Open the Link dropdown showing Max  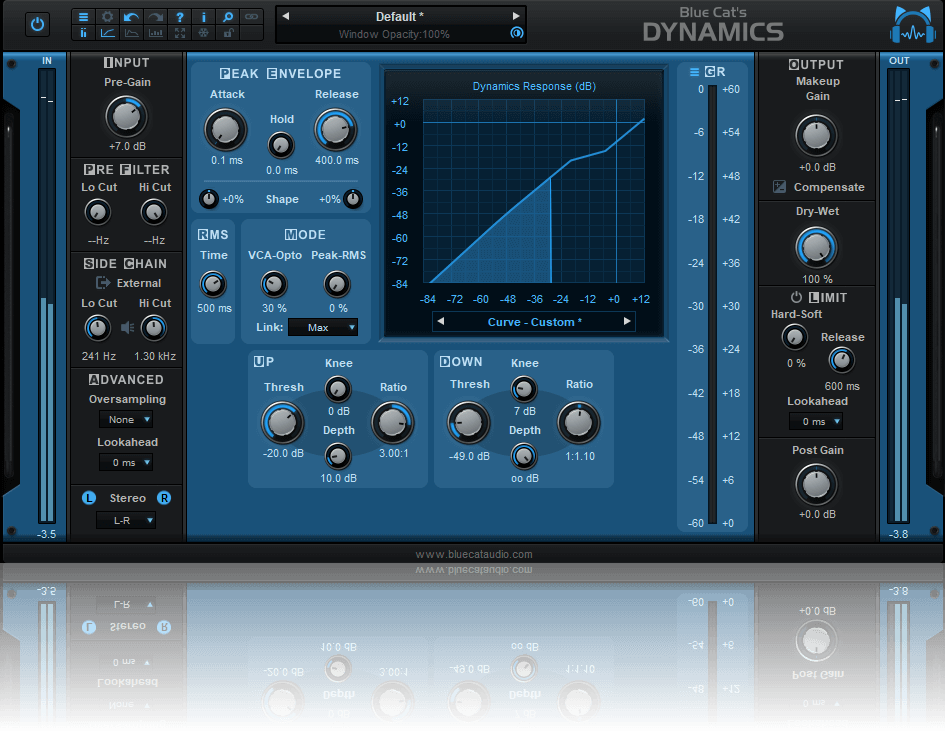click(322, 327)
